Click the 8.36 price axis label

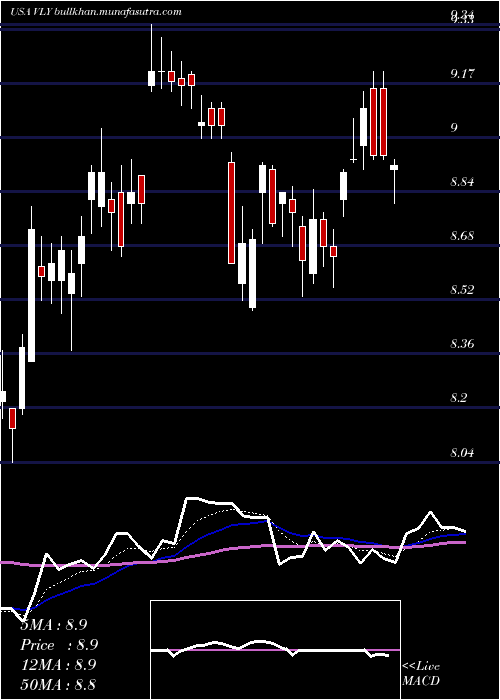462,344
